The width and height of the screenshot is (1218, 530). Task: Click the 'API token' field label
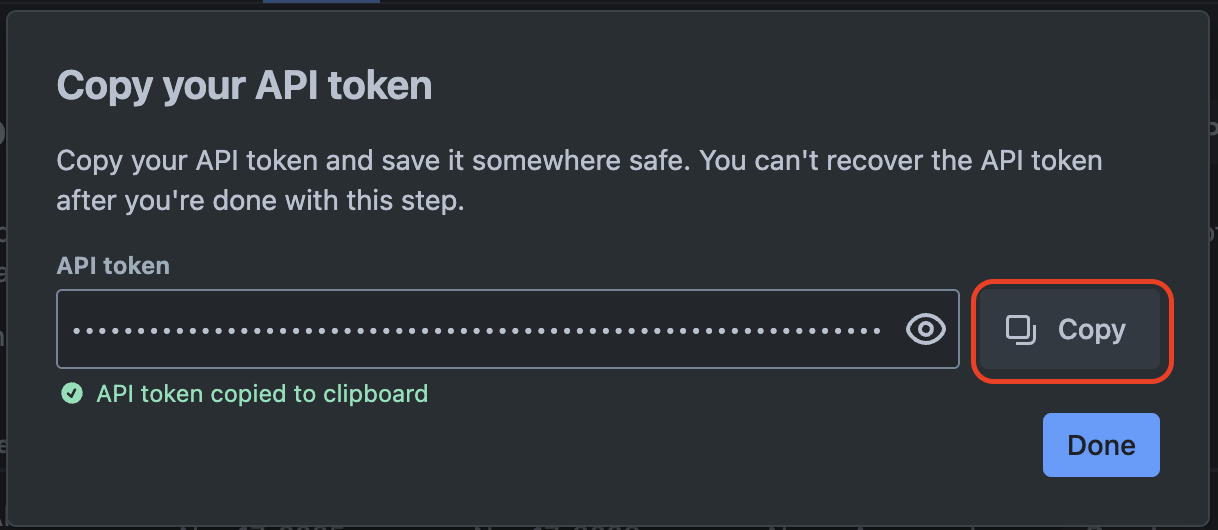click(113, 266)
